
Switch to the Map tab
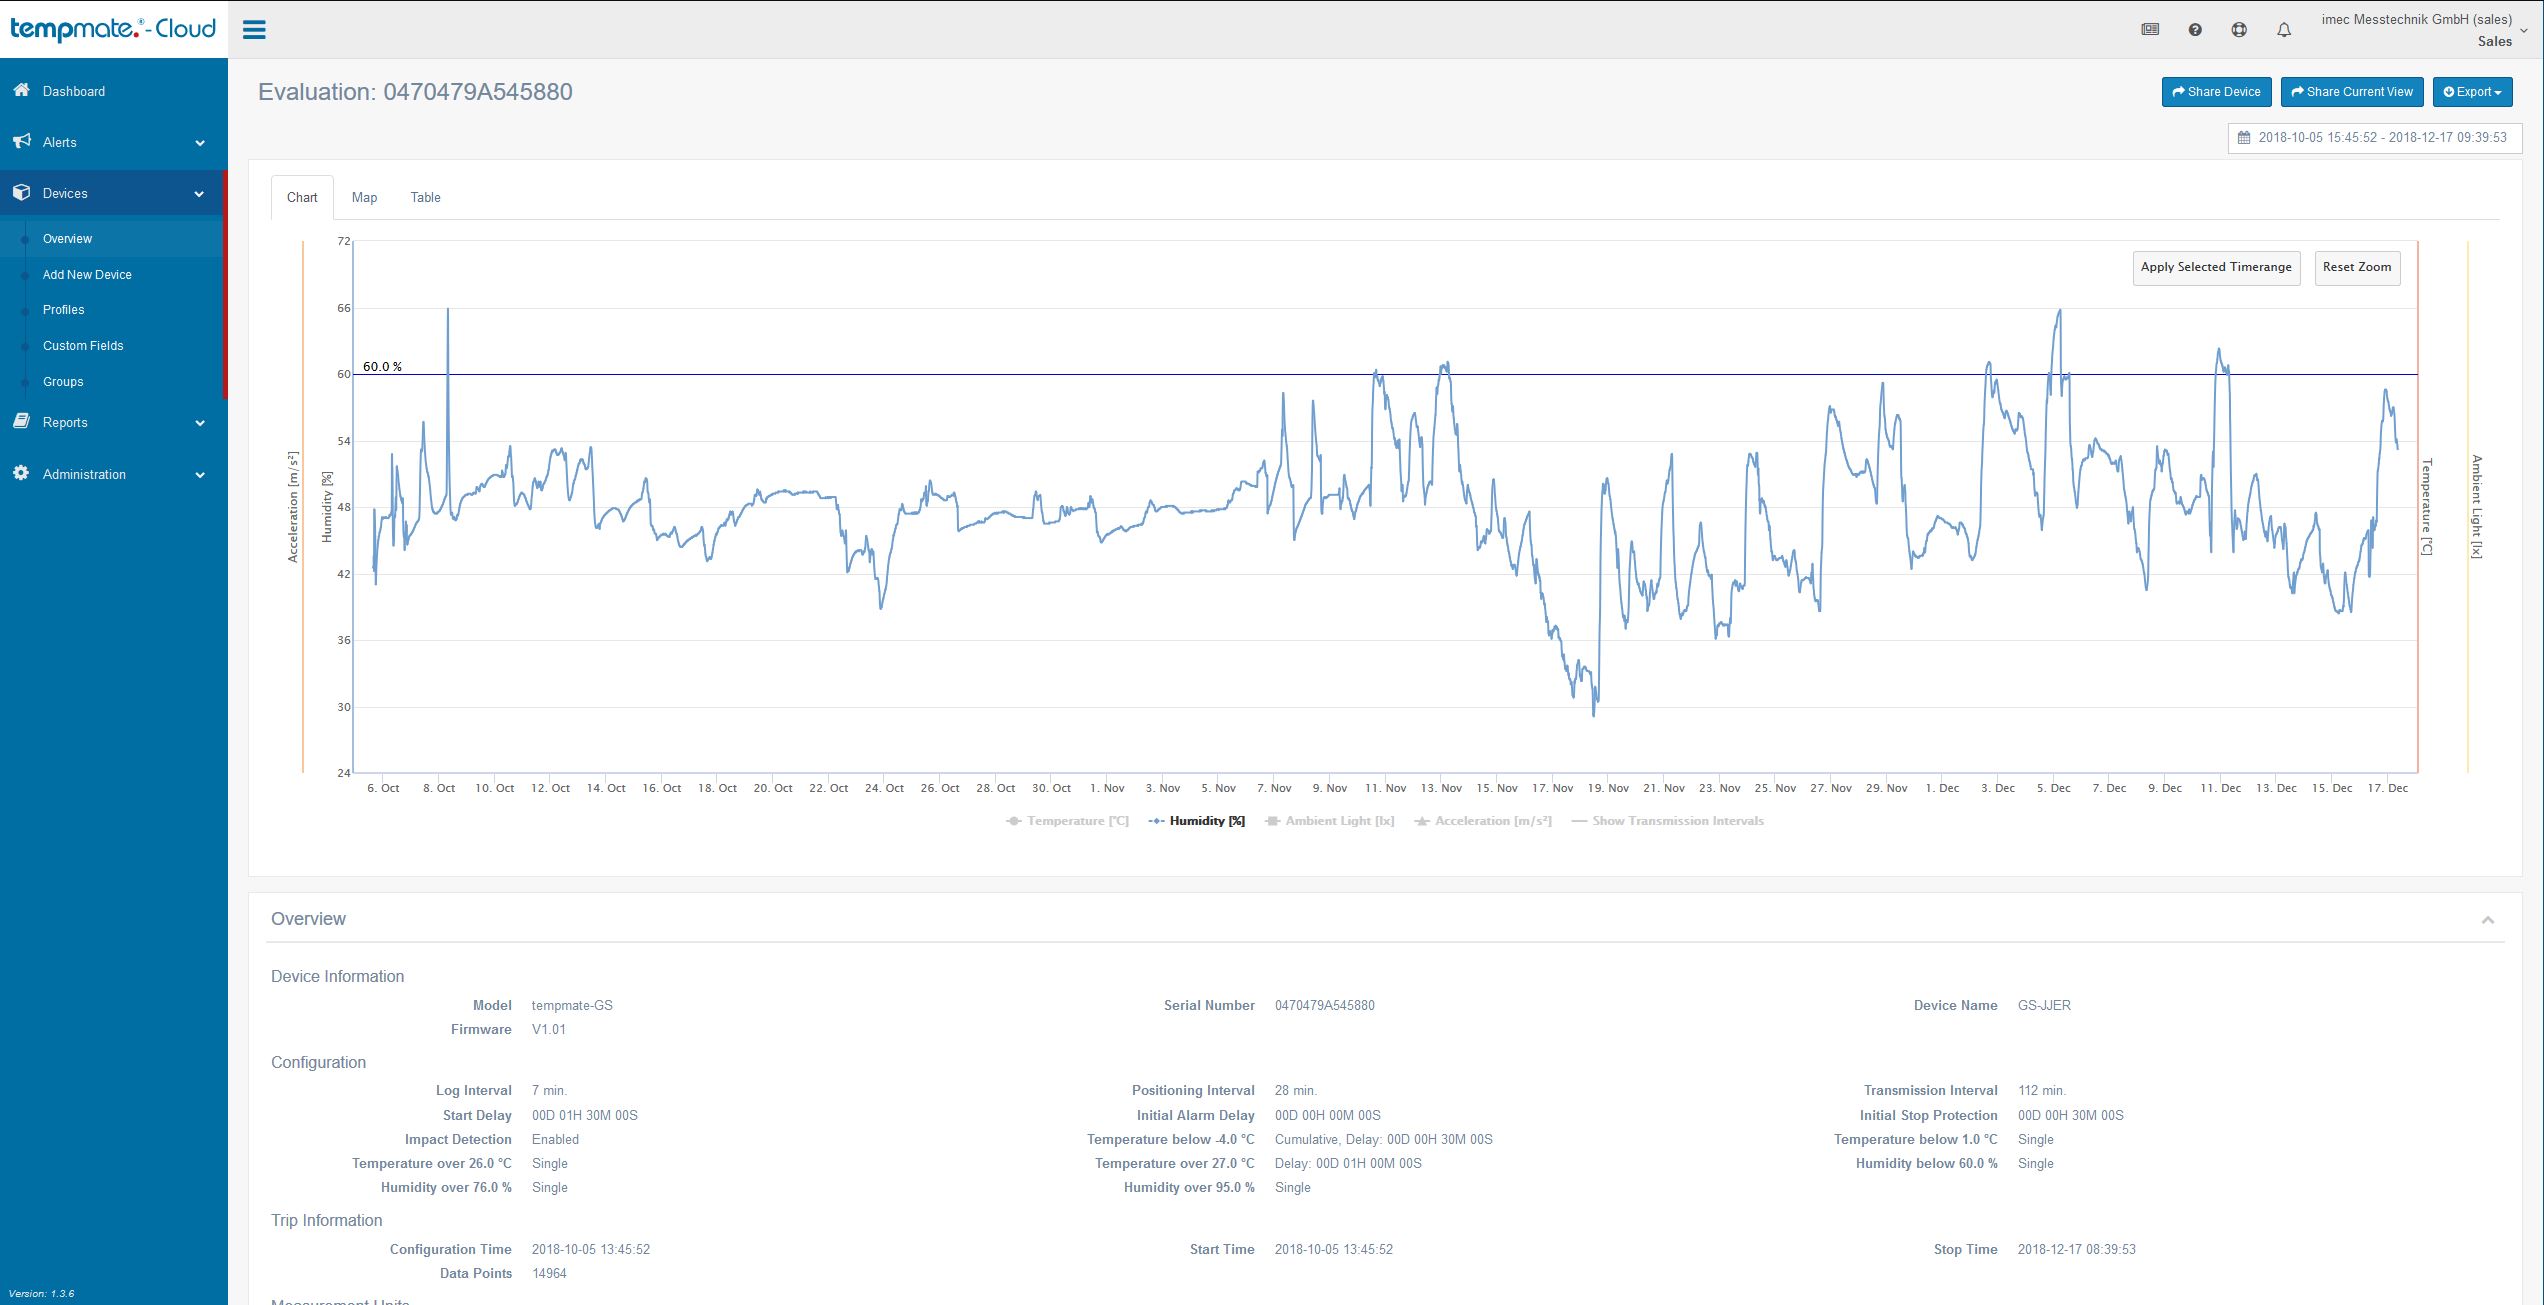[364, 197]
